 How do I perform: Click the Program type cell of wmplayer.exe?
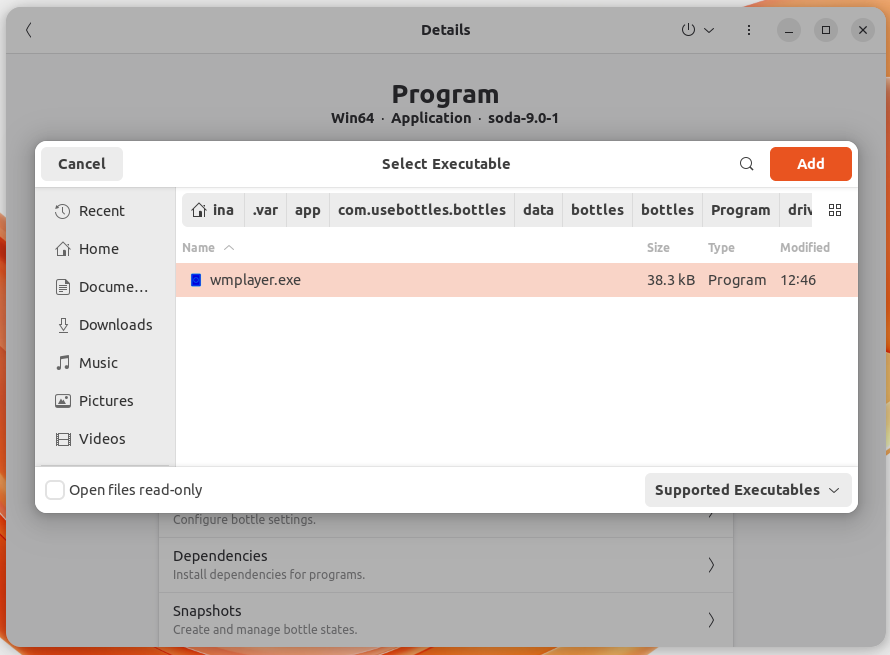click(x=737, y=280)
